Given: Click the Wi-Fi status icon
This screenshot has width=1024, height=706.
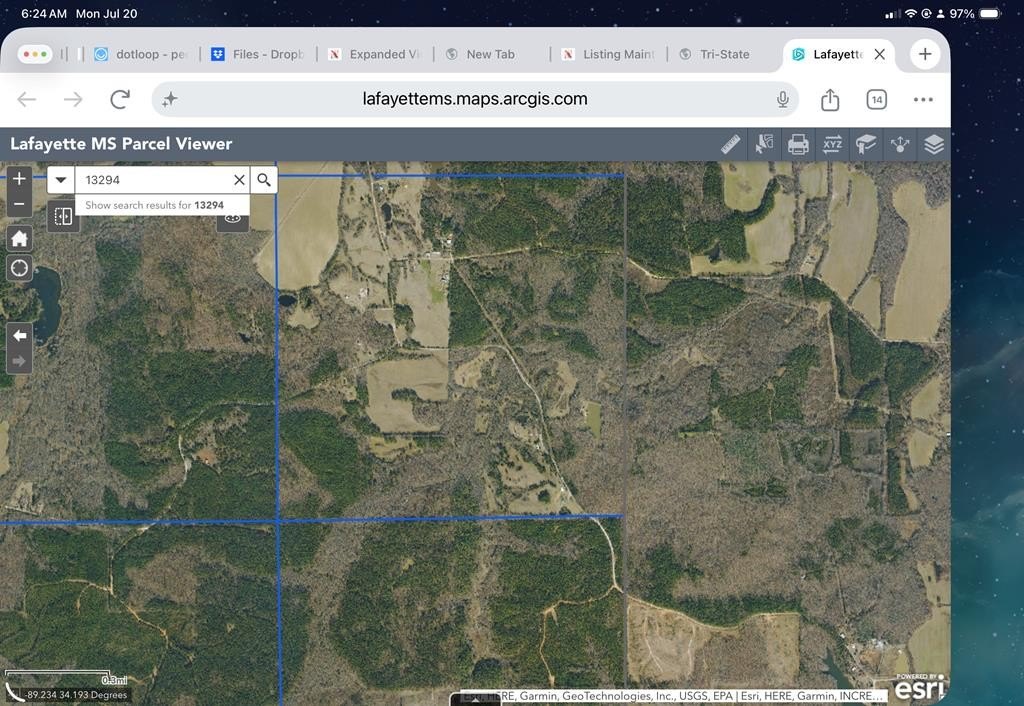Looking at the screenshot, I should coord(910,14).
